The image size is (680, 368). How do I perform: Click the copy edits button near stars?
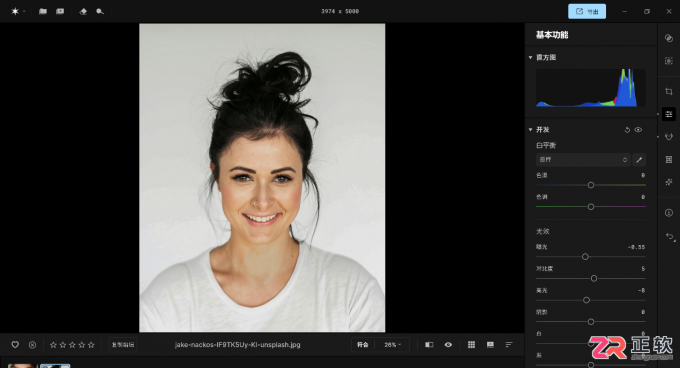[123, 345]
